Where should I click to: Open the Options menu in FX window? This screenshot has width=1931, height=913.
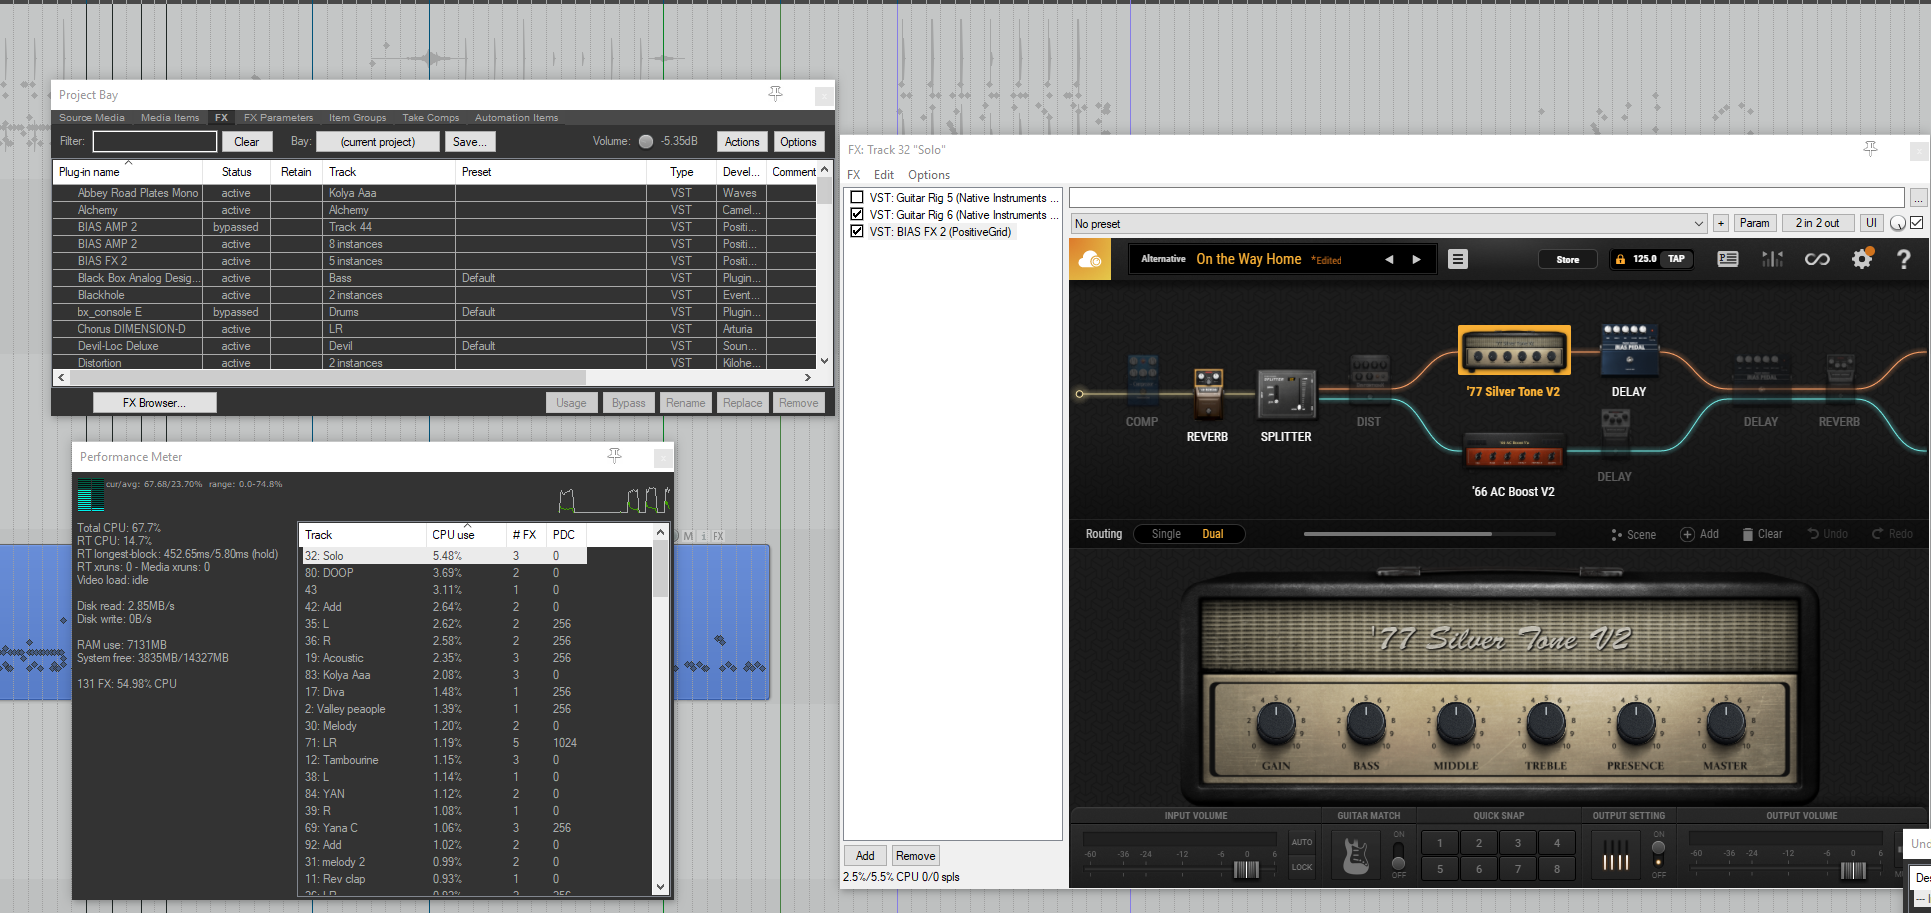tap(929, 175)
